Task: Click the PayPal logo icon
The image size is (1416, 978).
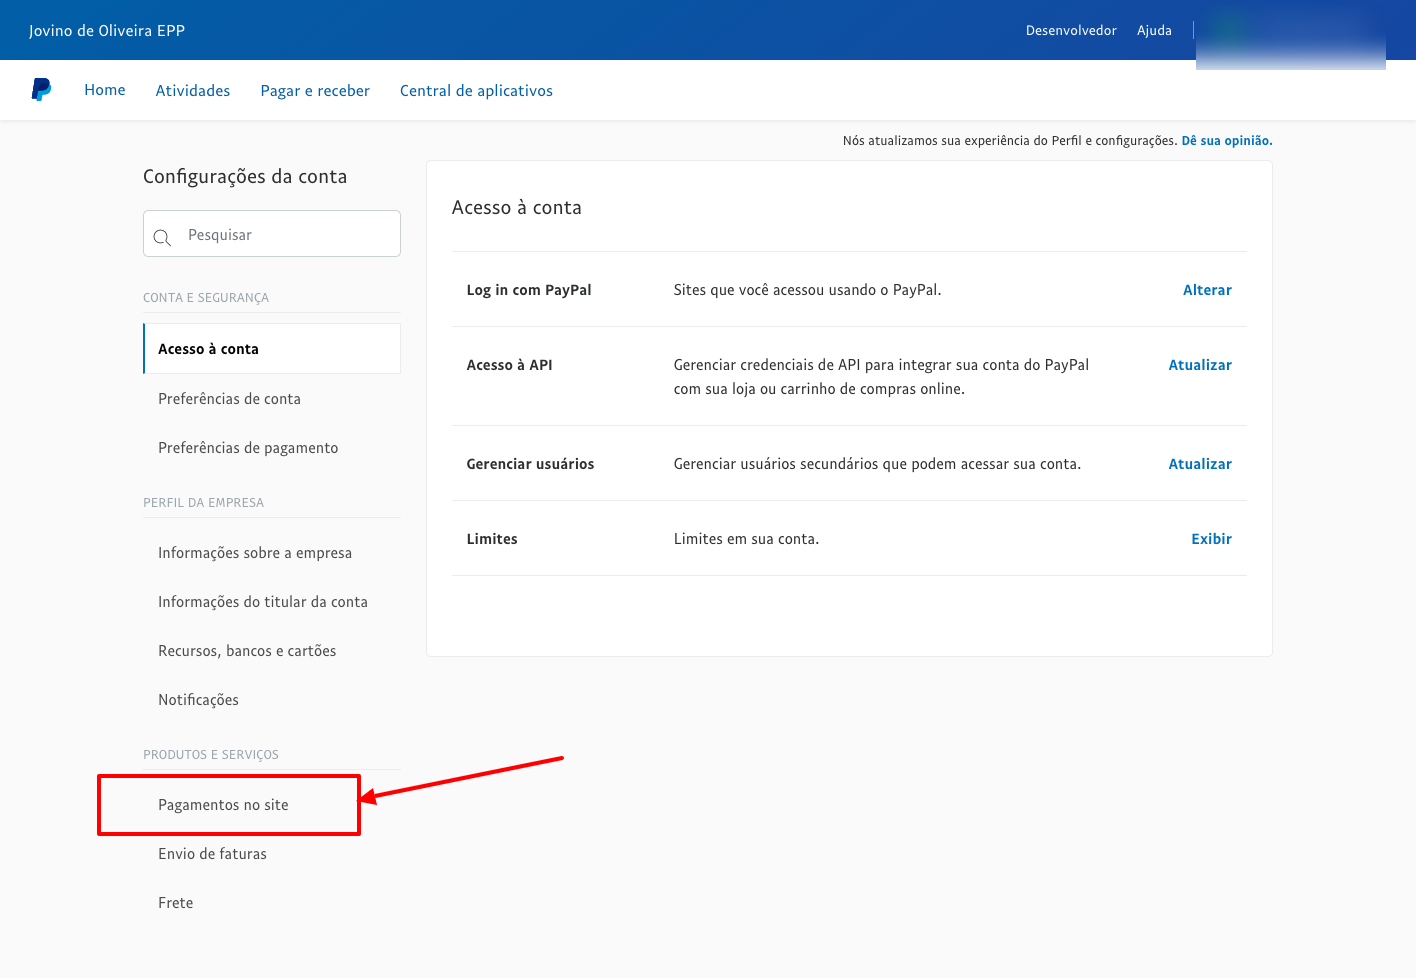Action: point(41,90)
